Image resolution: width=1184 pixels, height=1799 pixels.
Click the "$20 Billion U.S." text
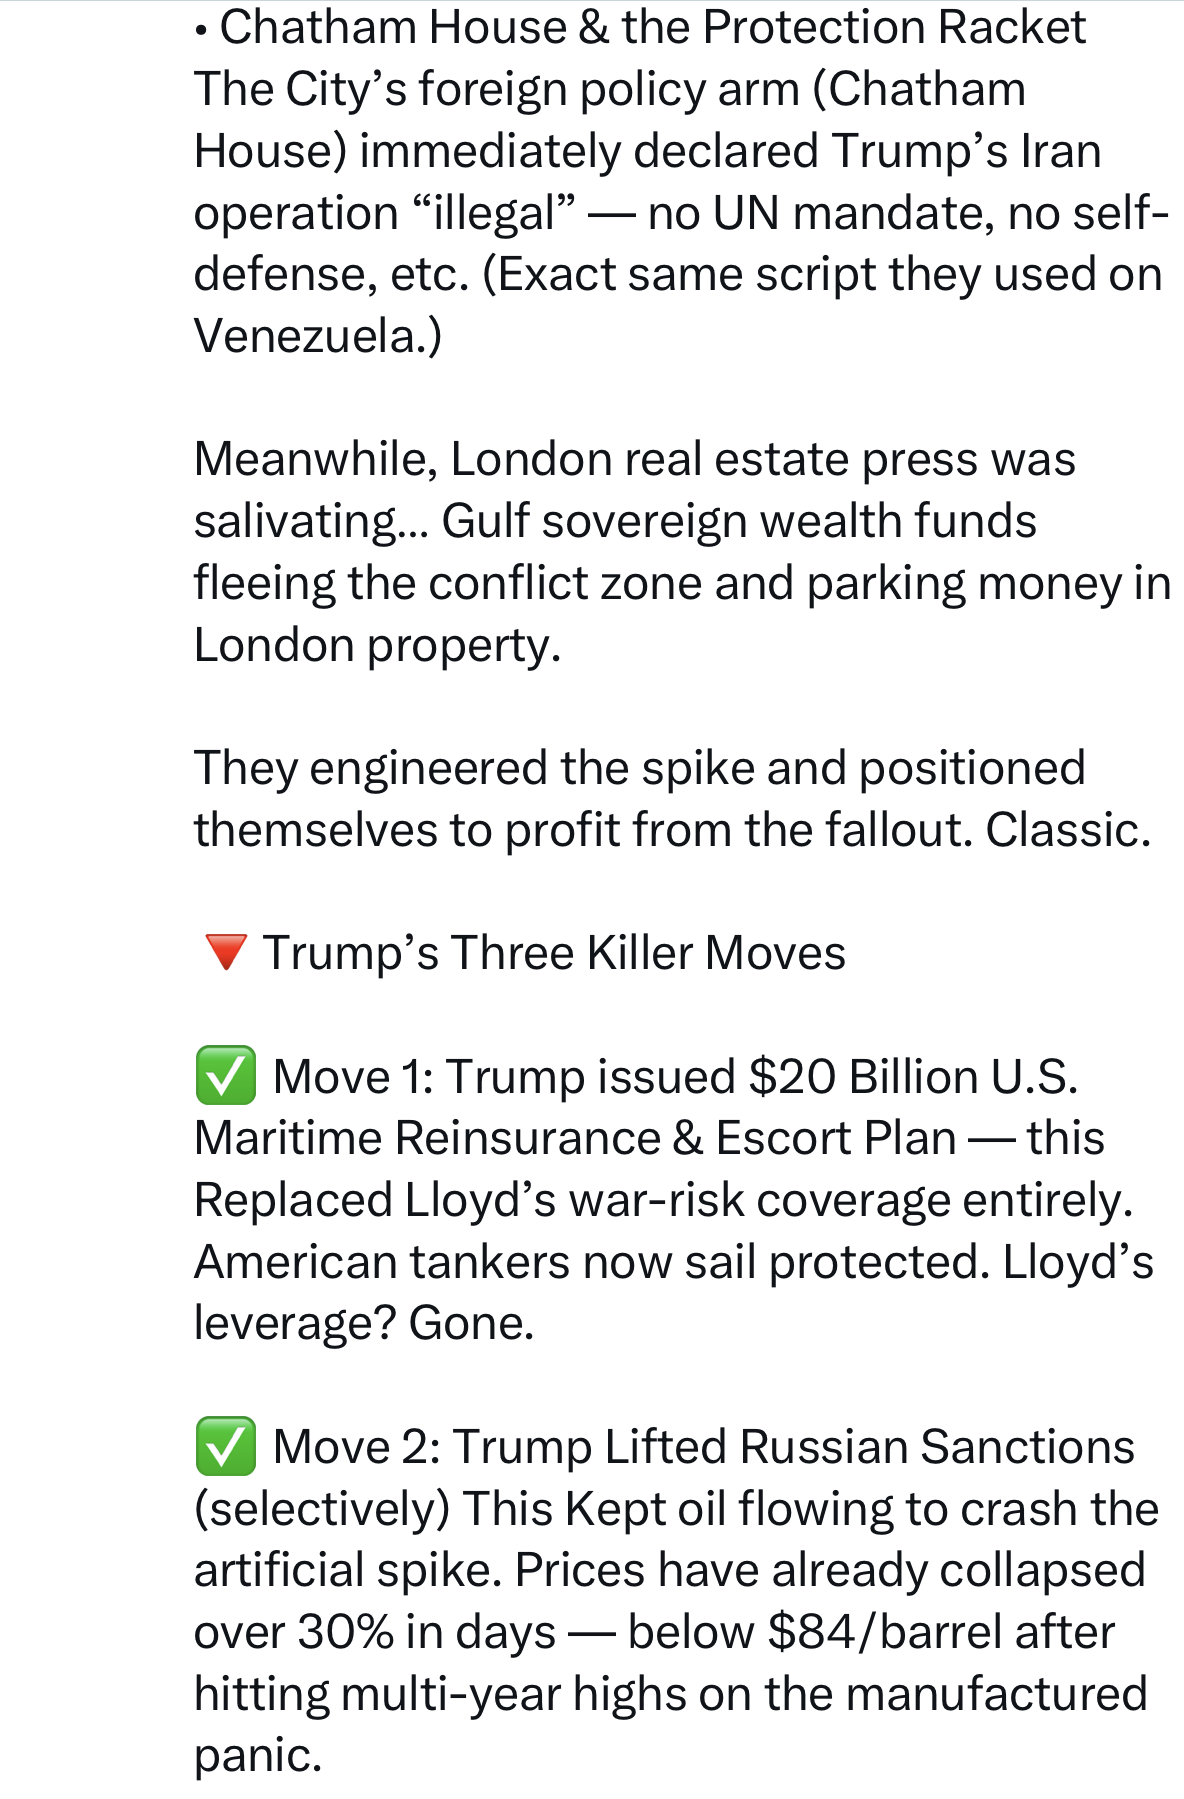pos(913,1077)
